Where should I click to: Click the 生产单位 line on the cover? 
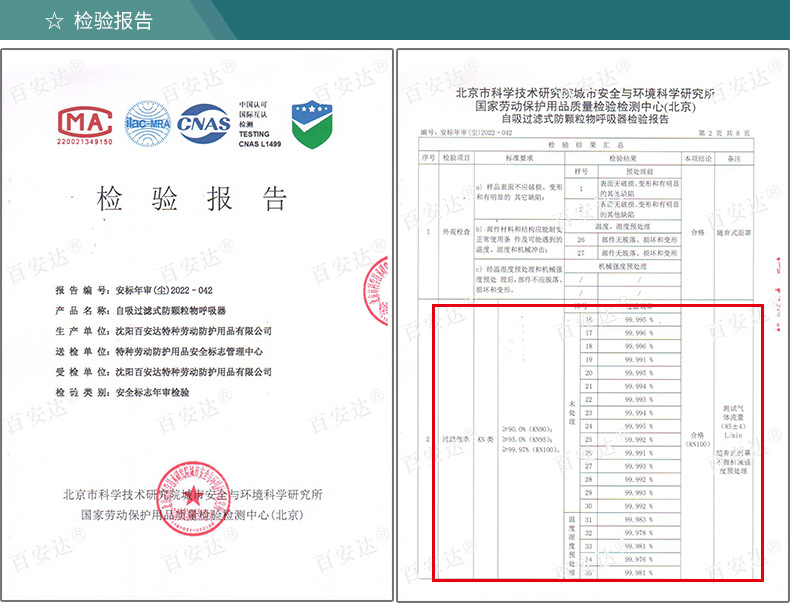[x=163, y=331]
